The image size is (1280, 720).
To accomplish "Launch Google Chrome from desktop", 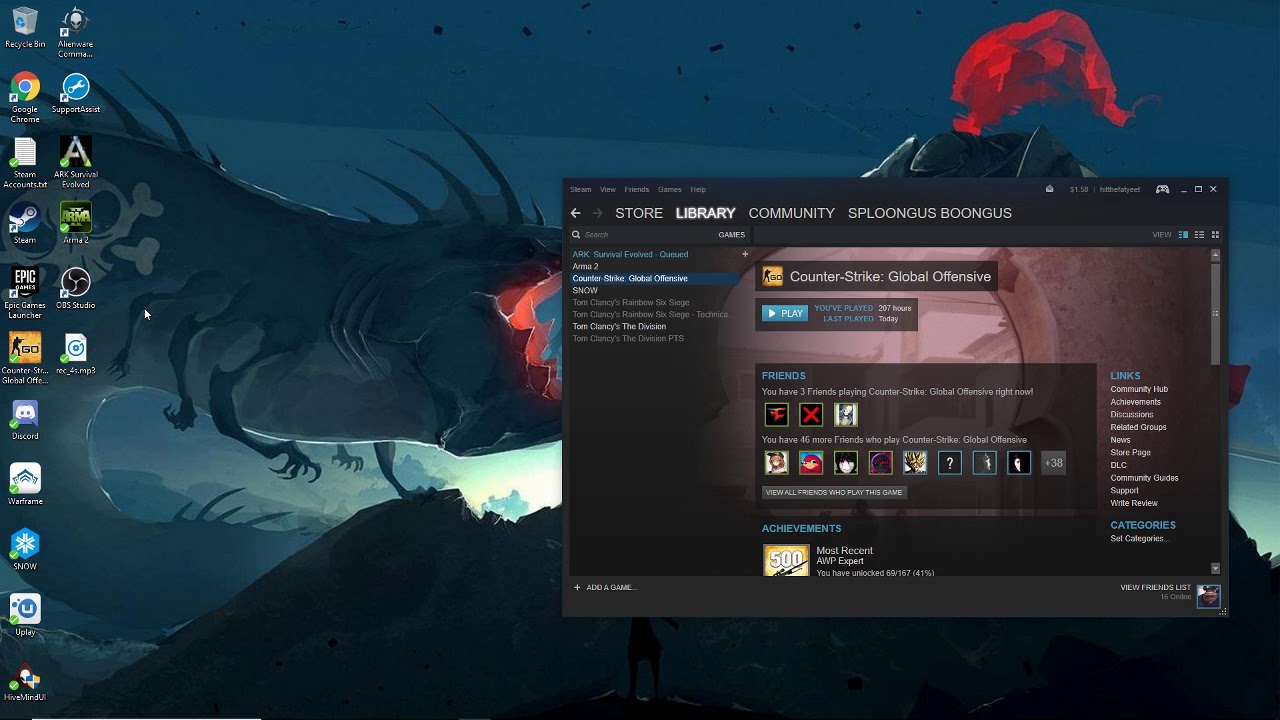I will [x=25, y=98].
